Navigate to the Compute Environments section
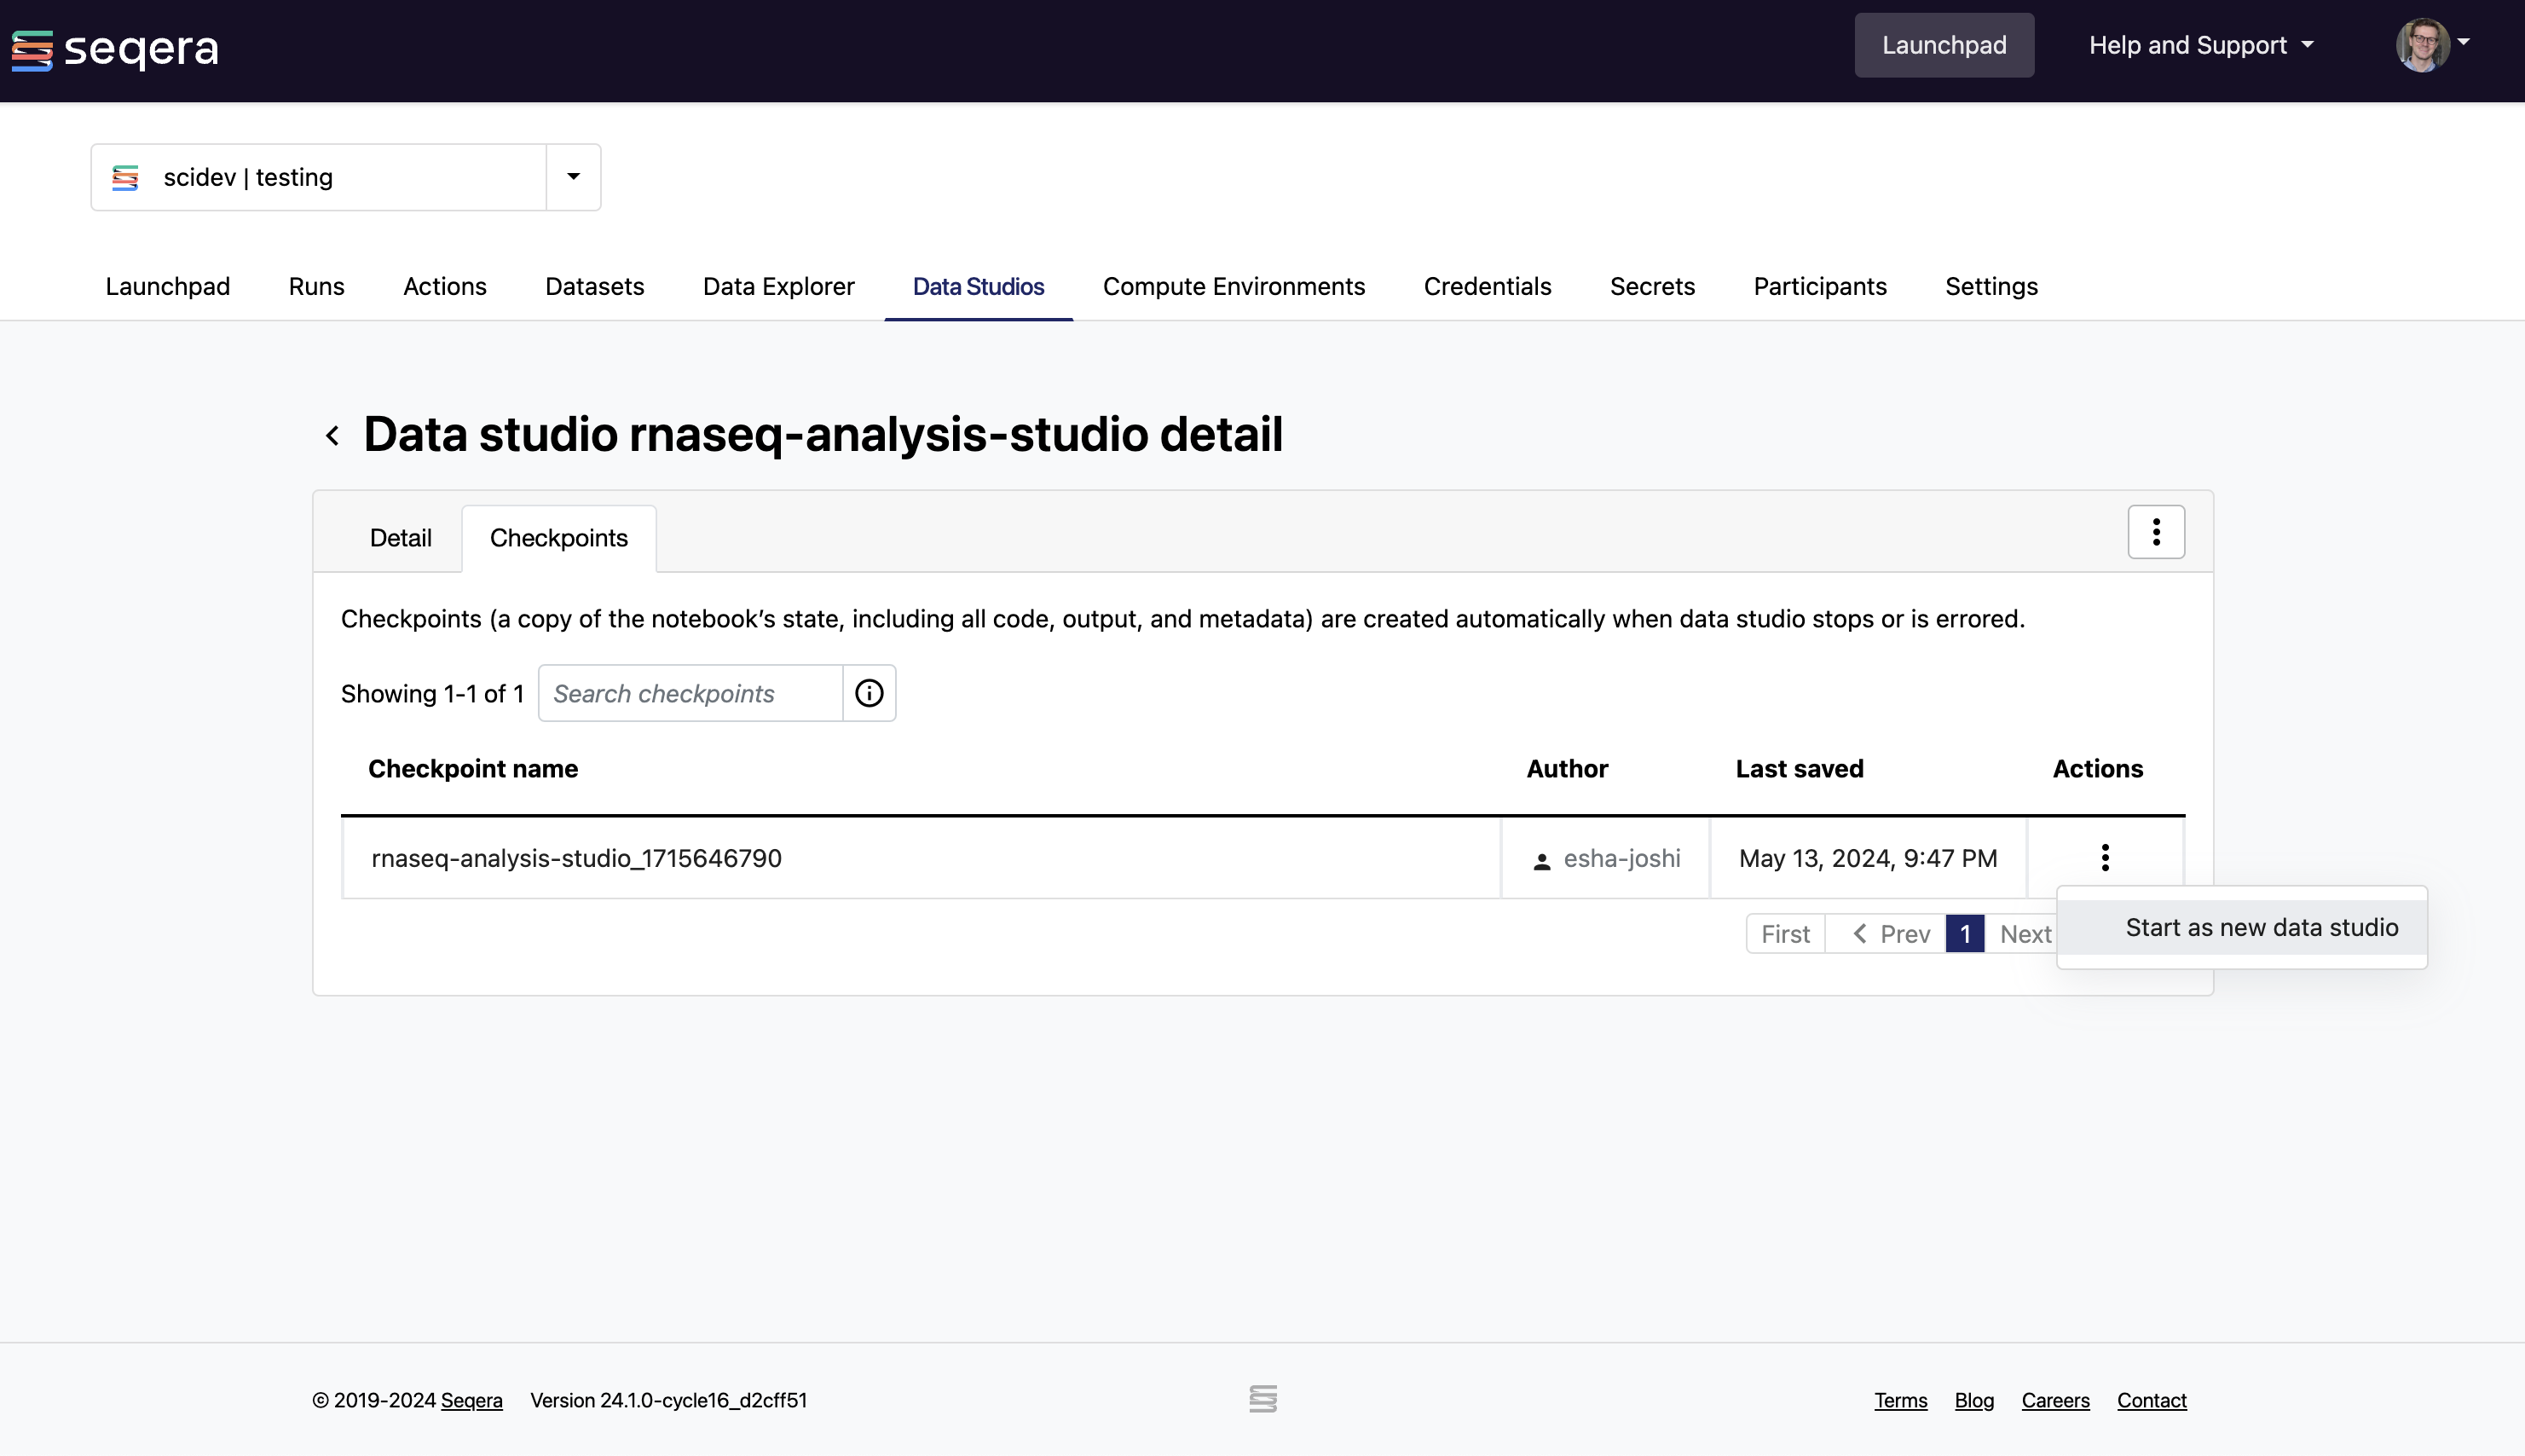The image size is (2525, 1456). click(x=1233, y=284)
